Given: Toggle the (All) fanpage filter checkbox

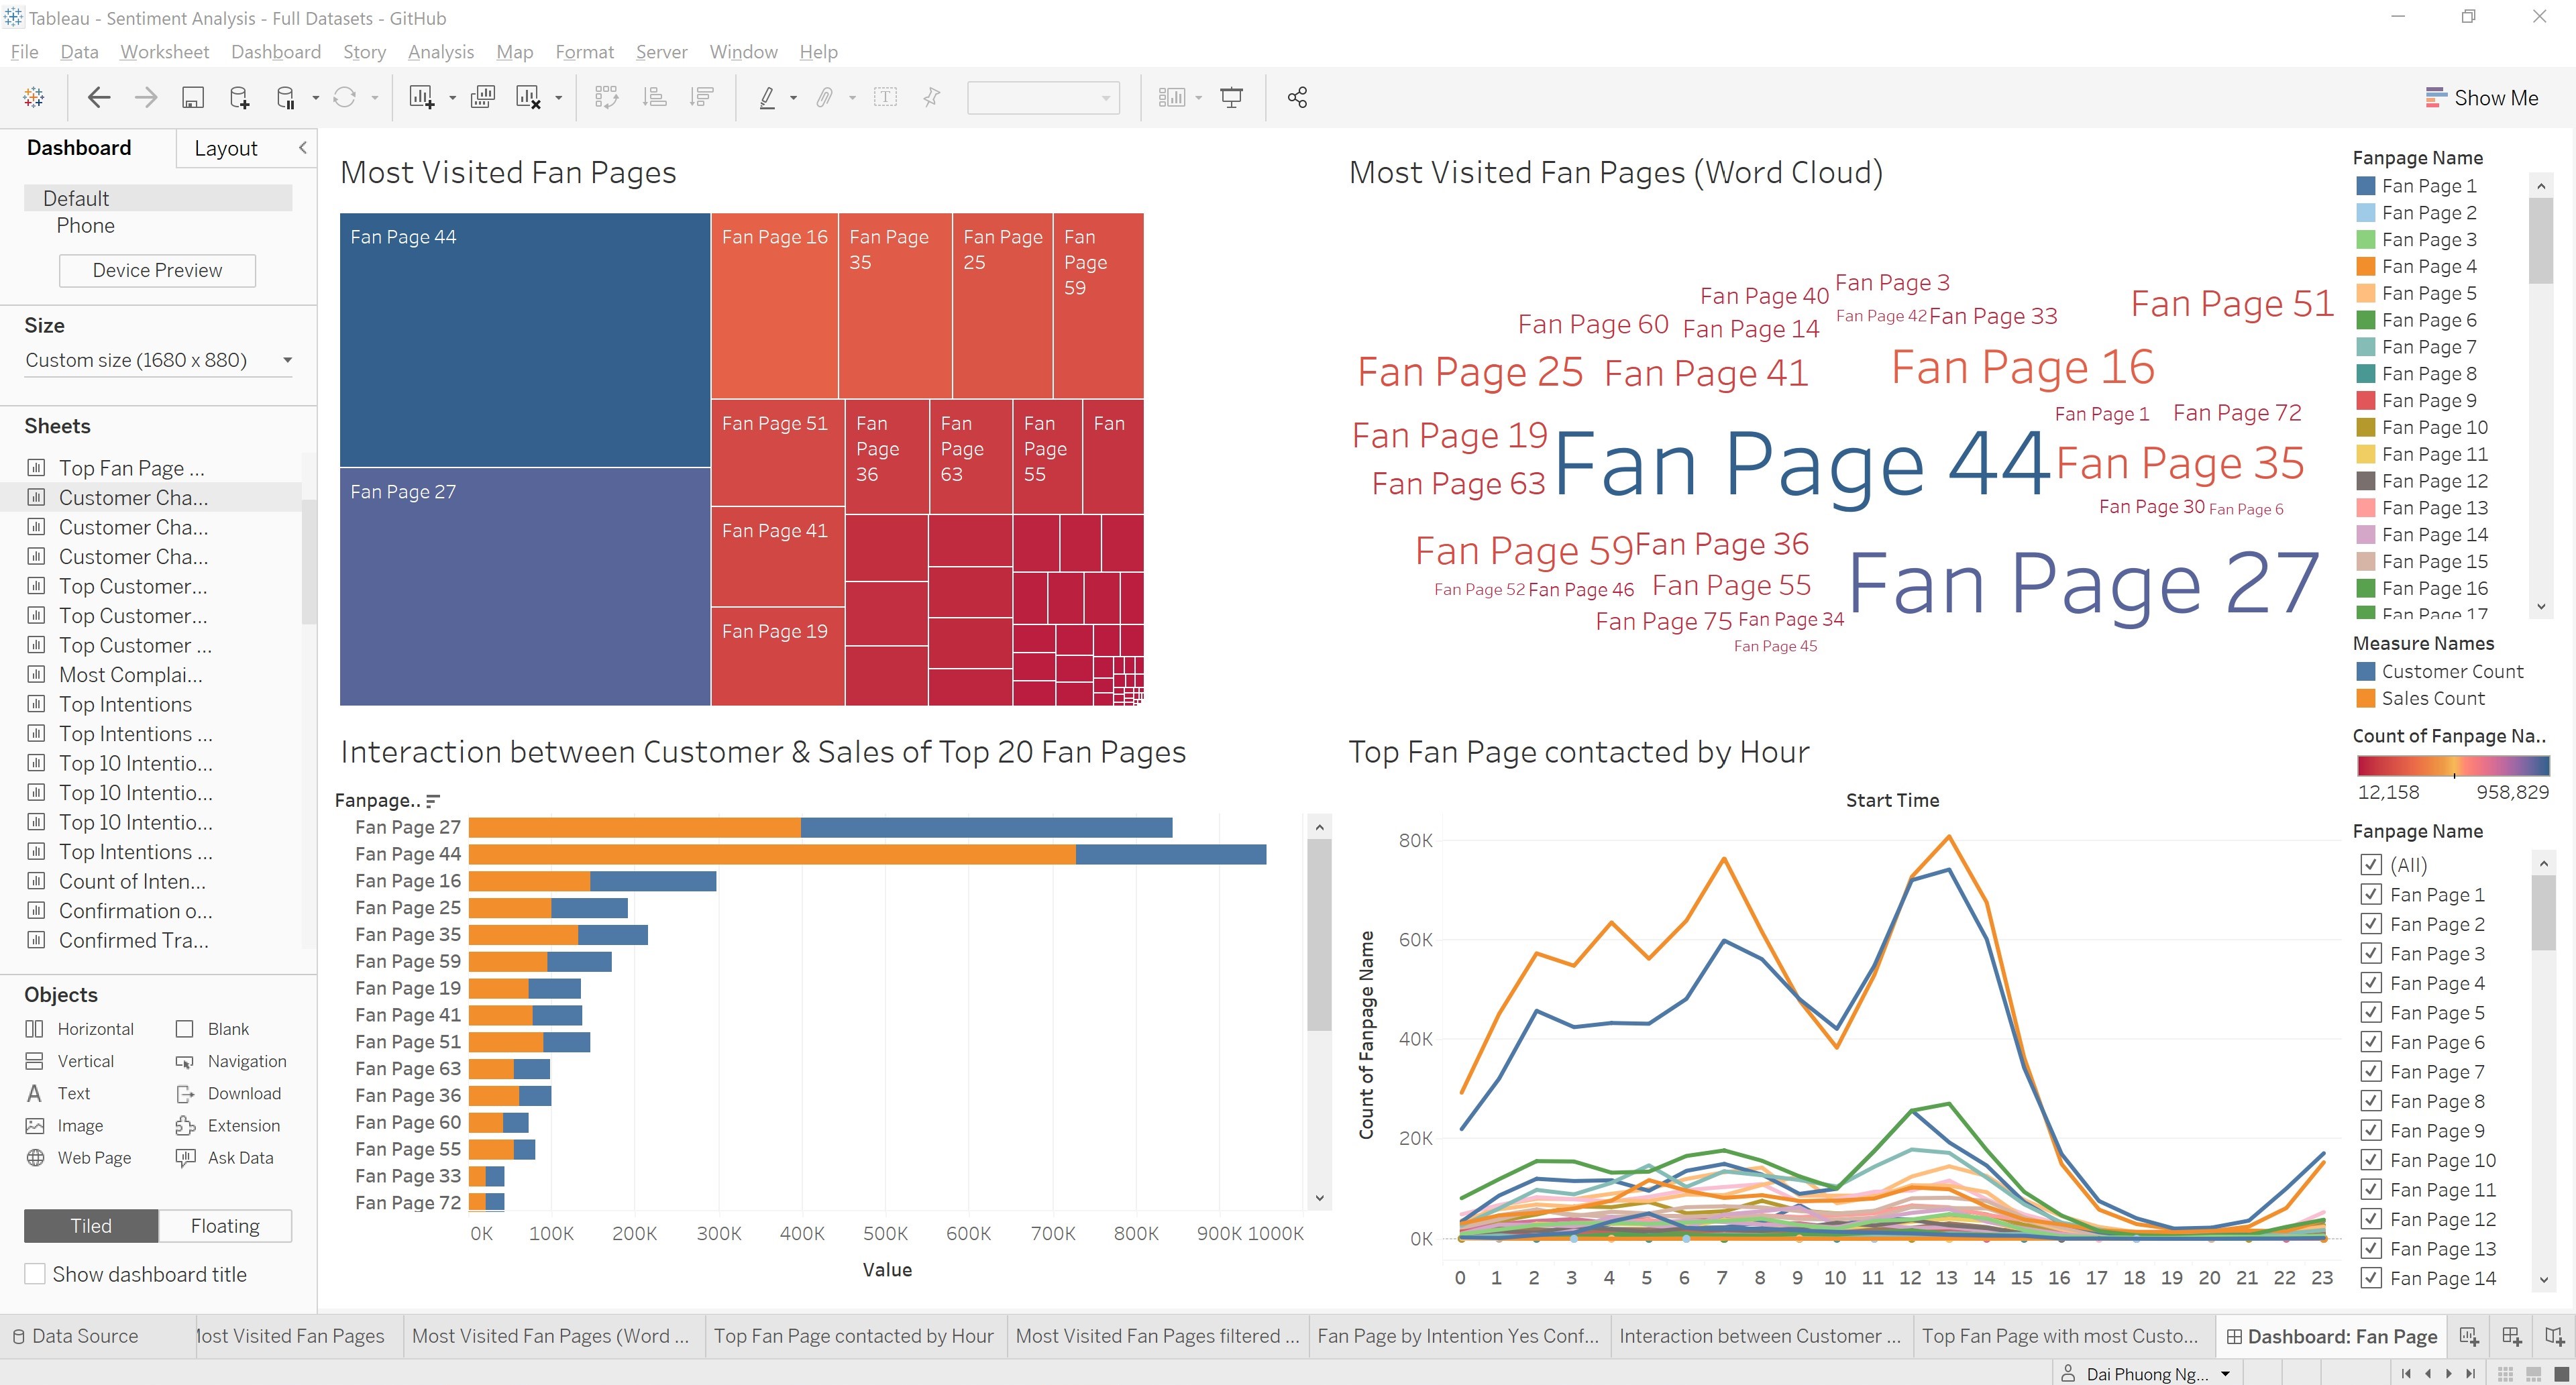Looking at the screenshot, I should coord(2371,864).
